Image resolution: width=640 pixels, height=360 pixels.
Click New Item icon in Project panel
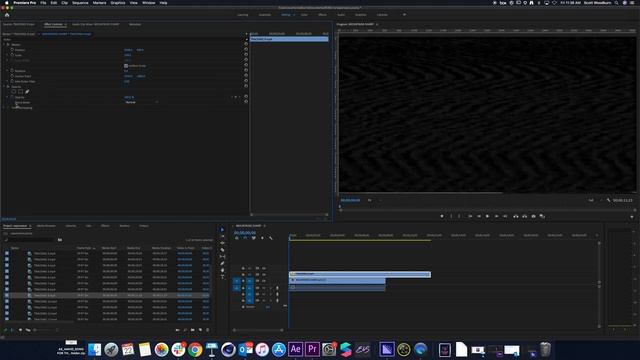[200, 330]
